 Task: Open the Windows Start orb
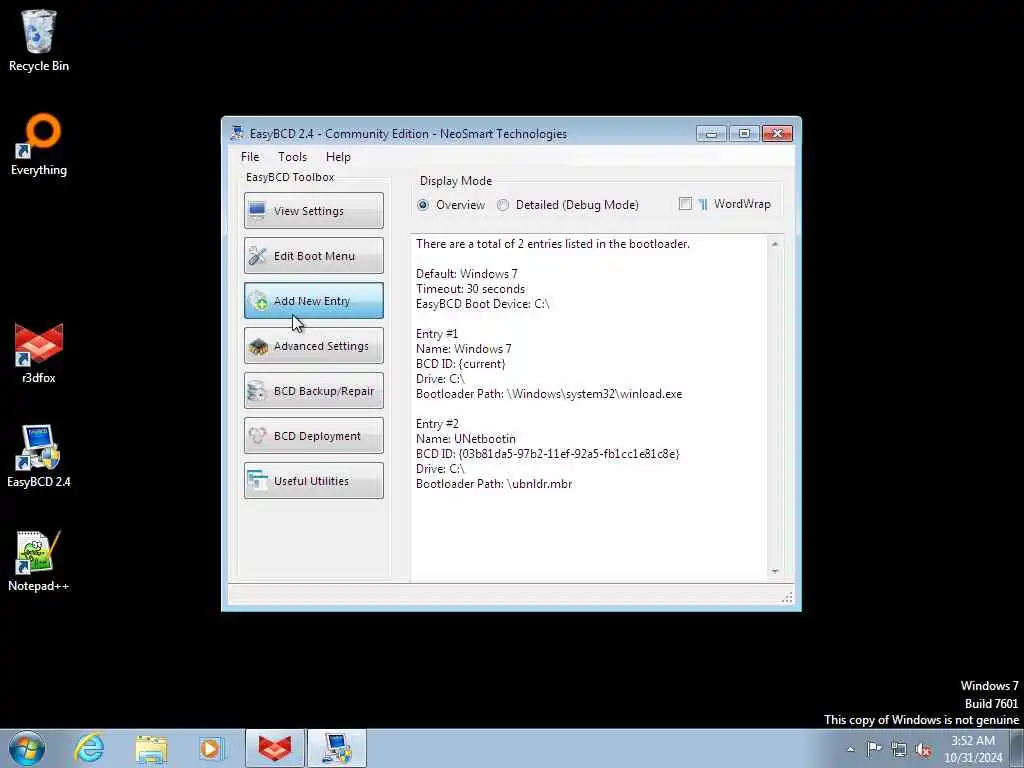27,748
